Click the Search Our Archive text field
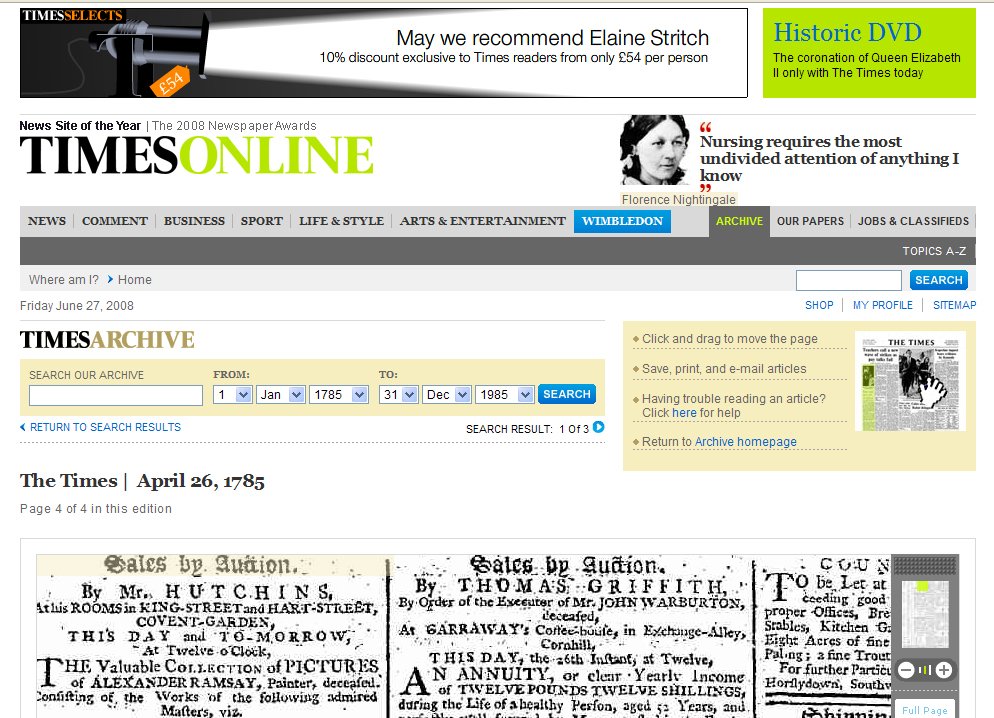Screen dimensions: 994x718 click(x=115, y=395)
